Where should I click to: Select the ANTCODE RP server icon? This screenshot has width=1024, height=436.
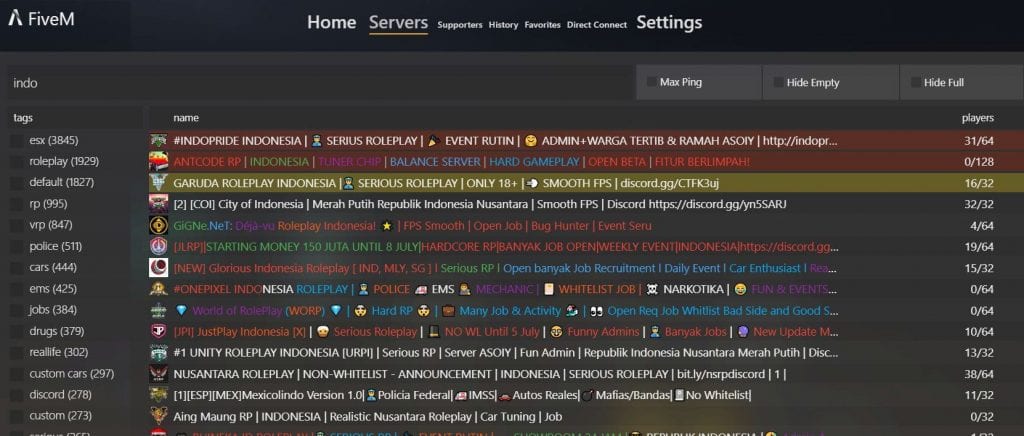click(x=158, y=162)
